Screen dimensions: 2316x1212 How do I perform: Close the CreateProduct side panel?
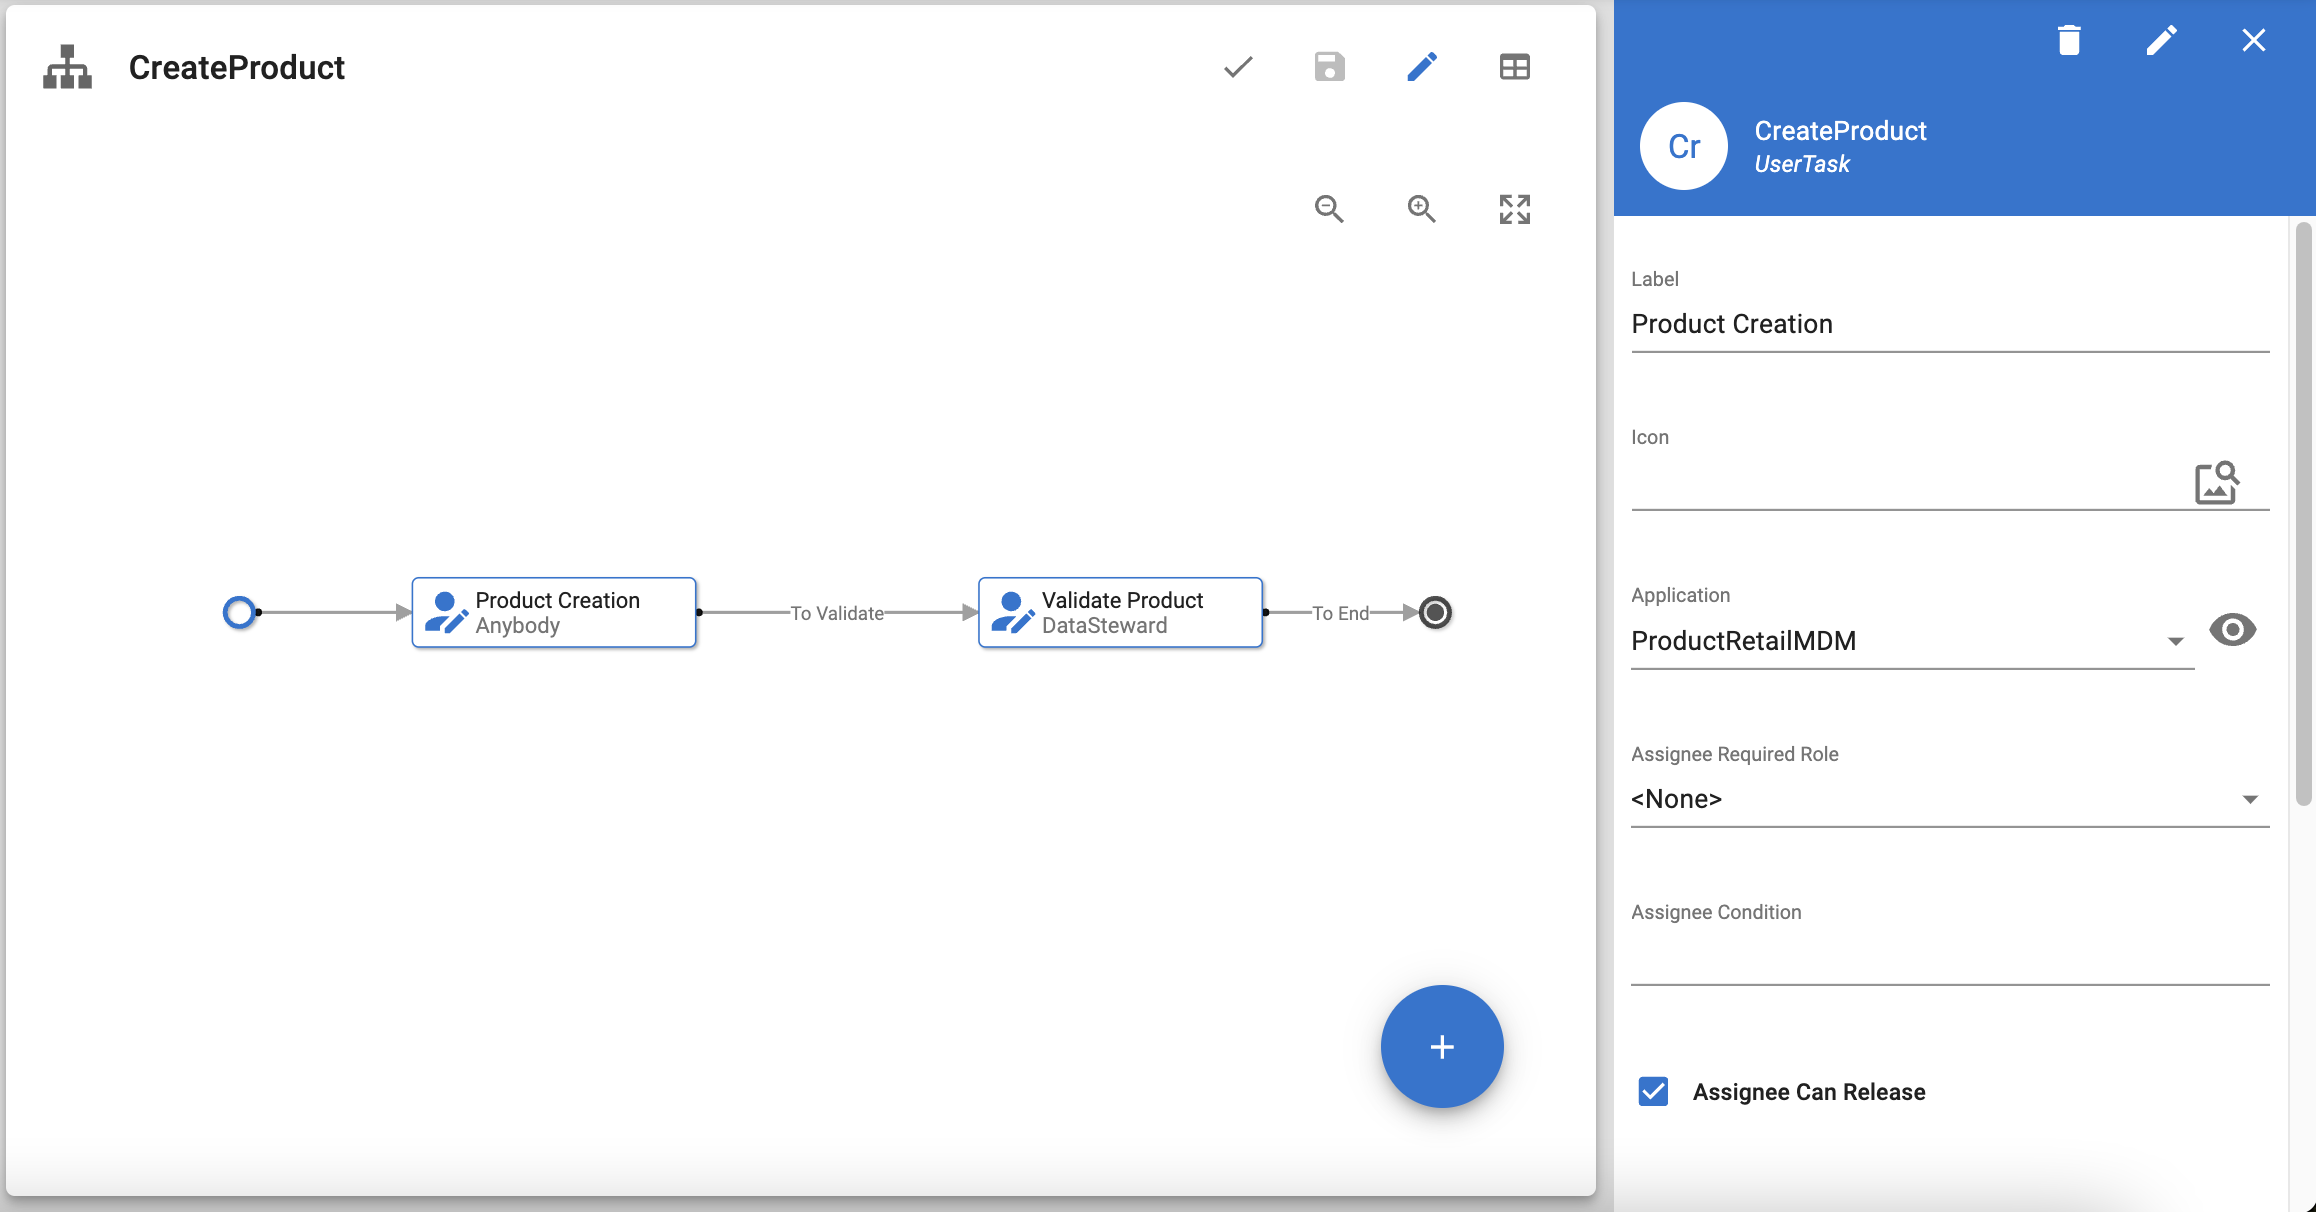[2253, 41]
